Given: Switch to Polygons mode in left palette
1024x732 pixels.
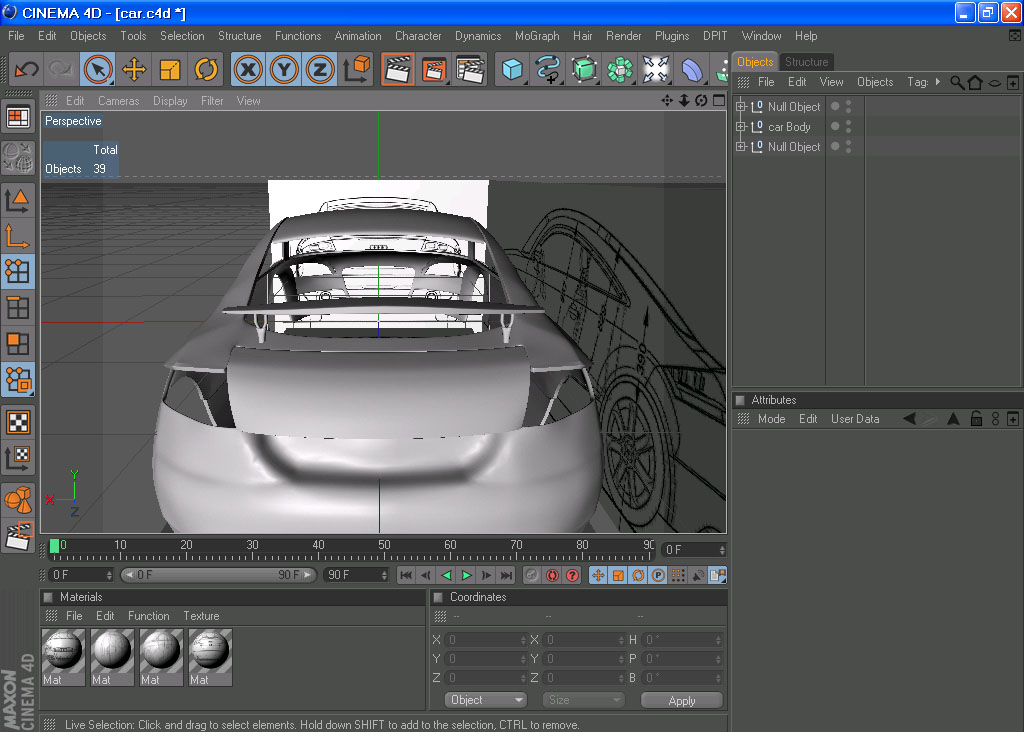Looking at the screenshot, I should (x=18, y=344).
